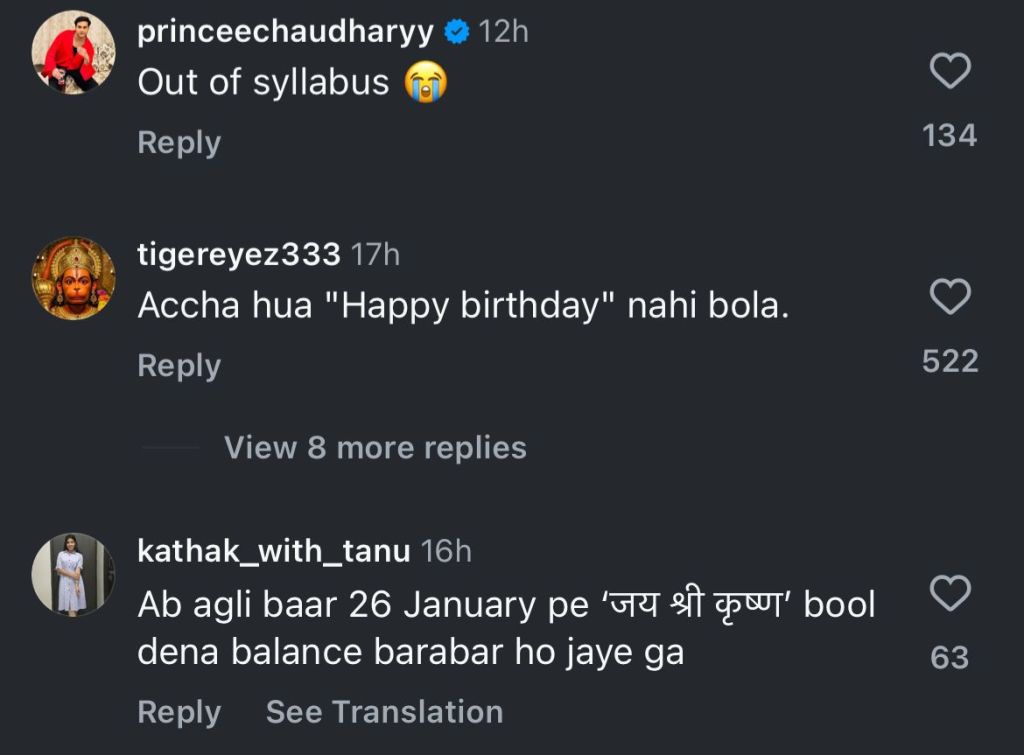Click "See Translation" under the Hindi comment

[384, 712]
